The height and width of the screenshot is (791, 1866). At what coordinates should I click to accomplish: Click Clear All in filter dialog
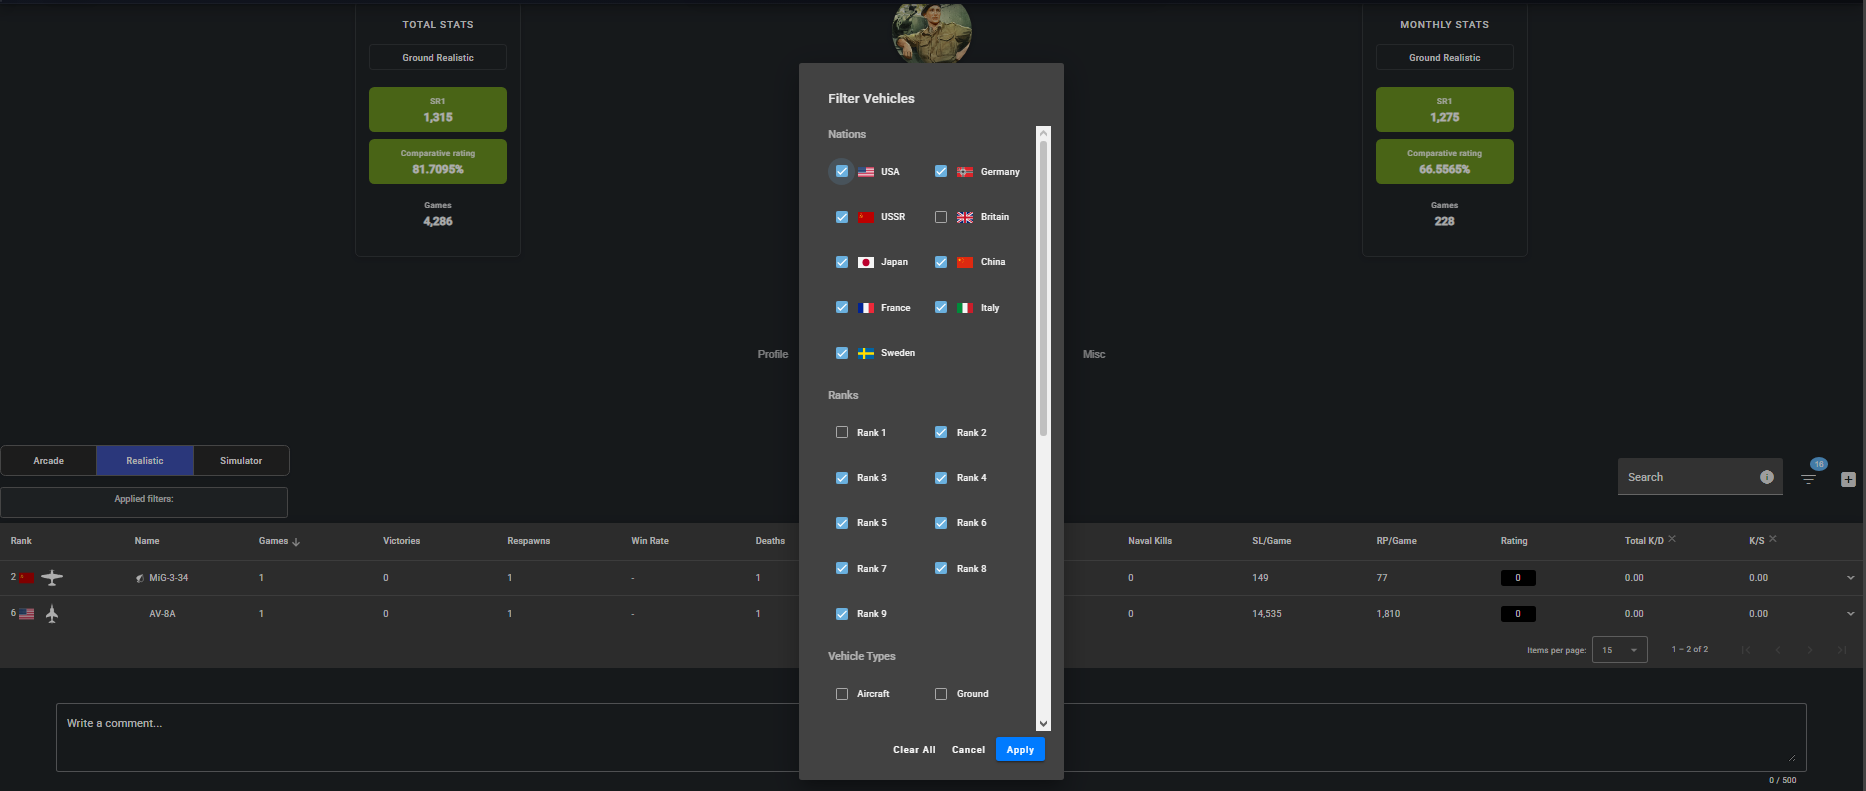[914, 750]
